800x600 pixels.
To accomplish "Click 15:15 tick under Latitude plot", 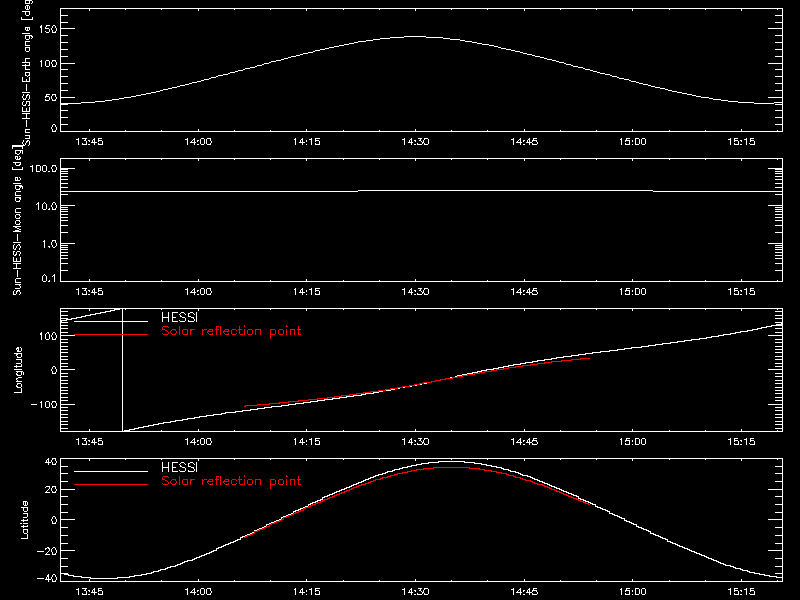I will [x=741, y=591].
